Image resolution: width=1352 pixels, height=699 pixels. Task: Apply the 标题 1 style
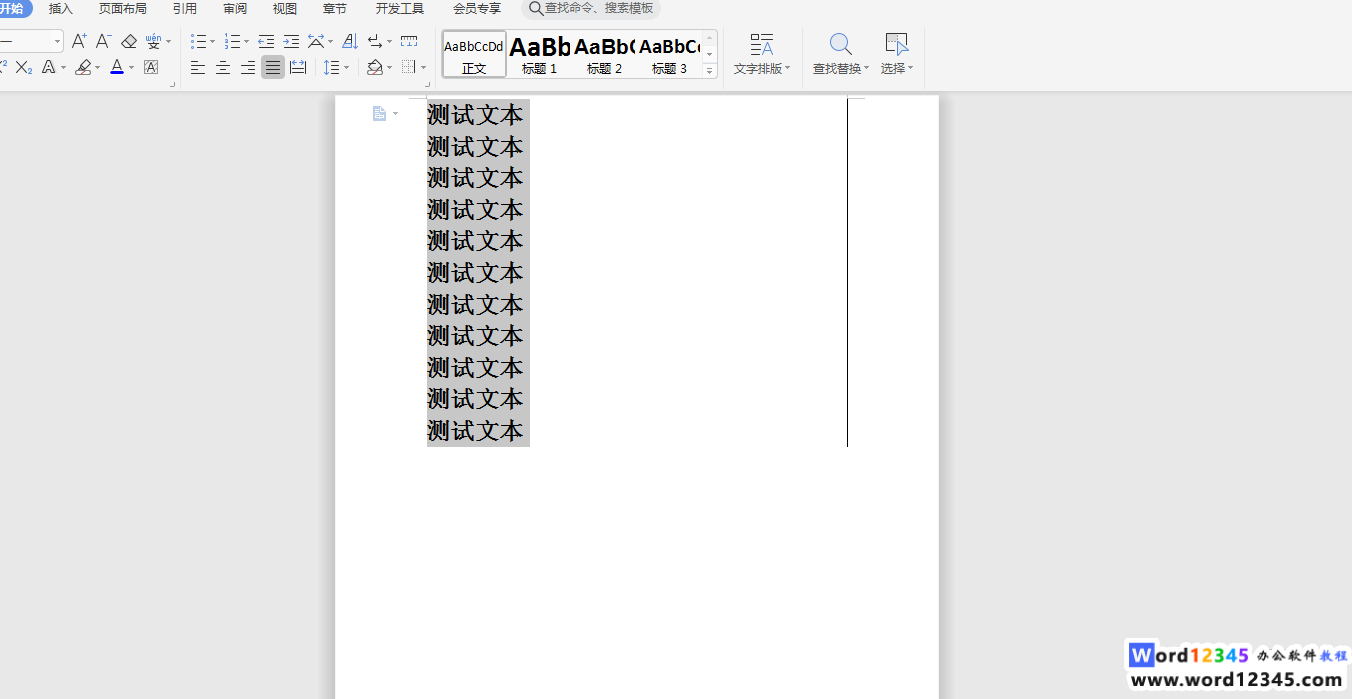[539, 54]
